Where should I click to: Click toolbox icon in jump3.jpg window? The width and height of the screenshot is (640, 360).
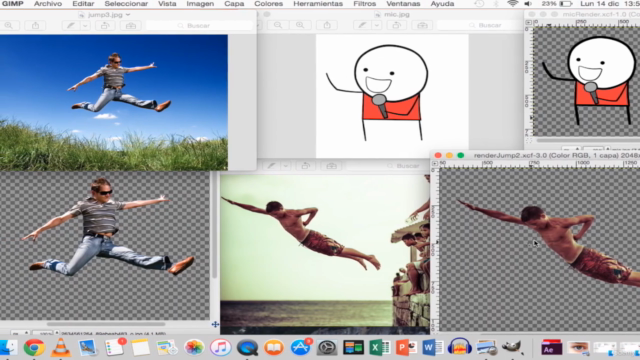(131, 26)
